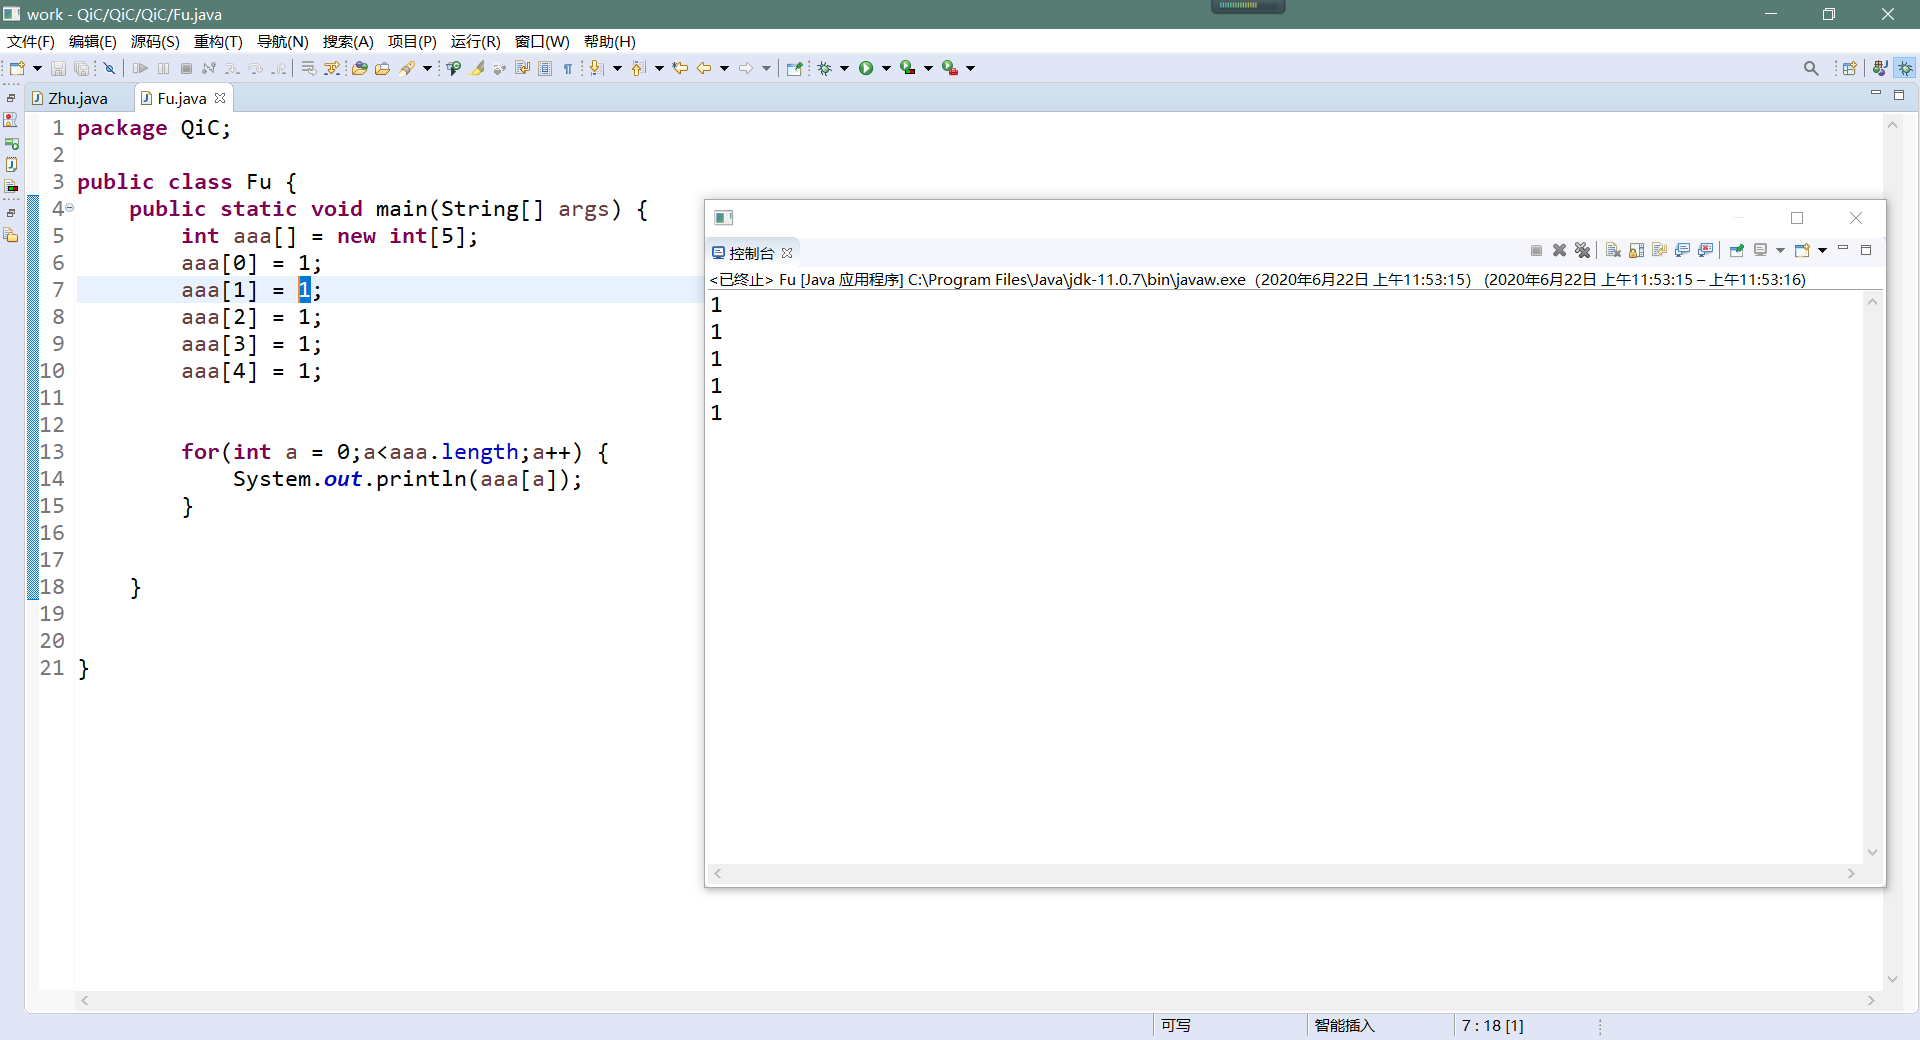Screen dimensions: 1920x1040
Task: Click the Coverage run icon
Action: (907, 68)
